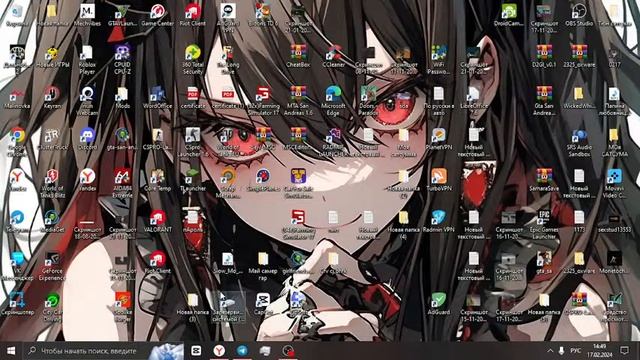Select the Новая папка (3) folder
This screenshot has height=360, width=640.
click(x=192, y=307)
